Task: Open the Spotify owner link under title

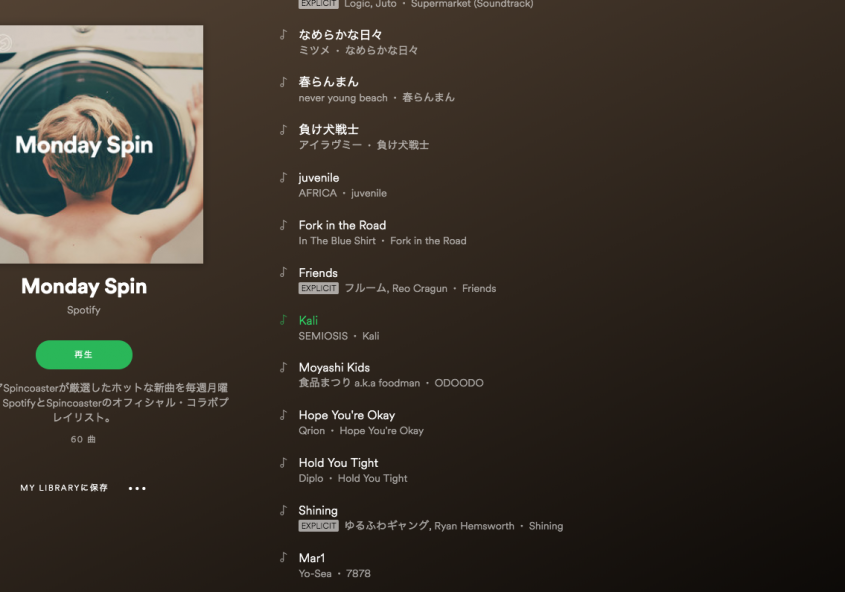Action: point(84,310)
